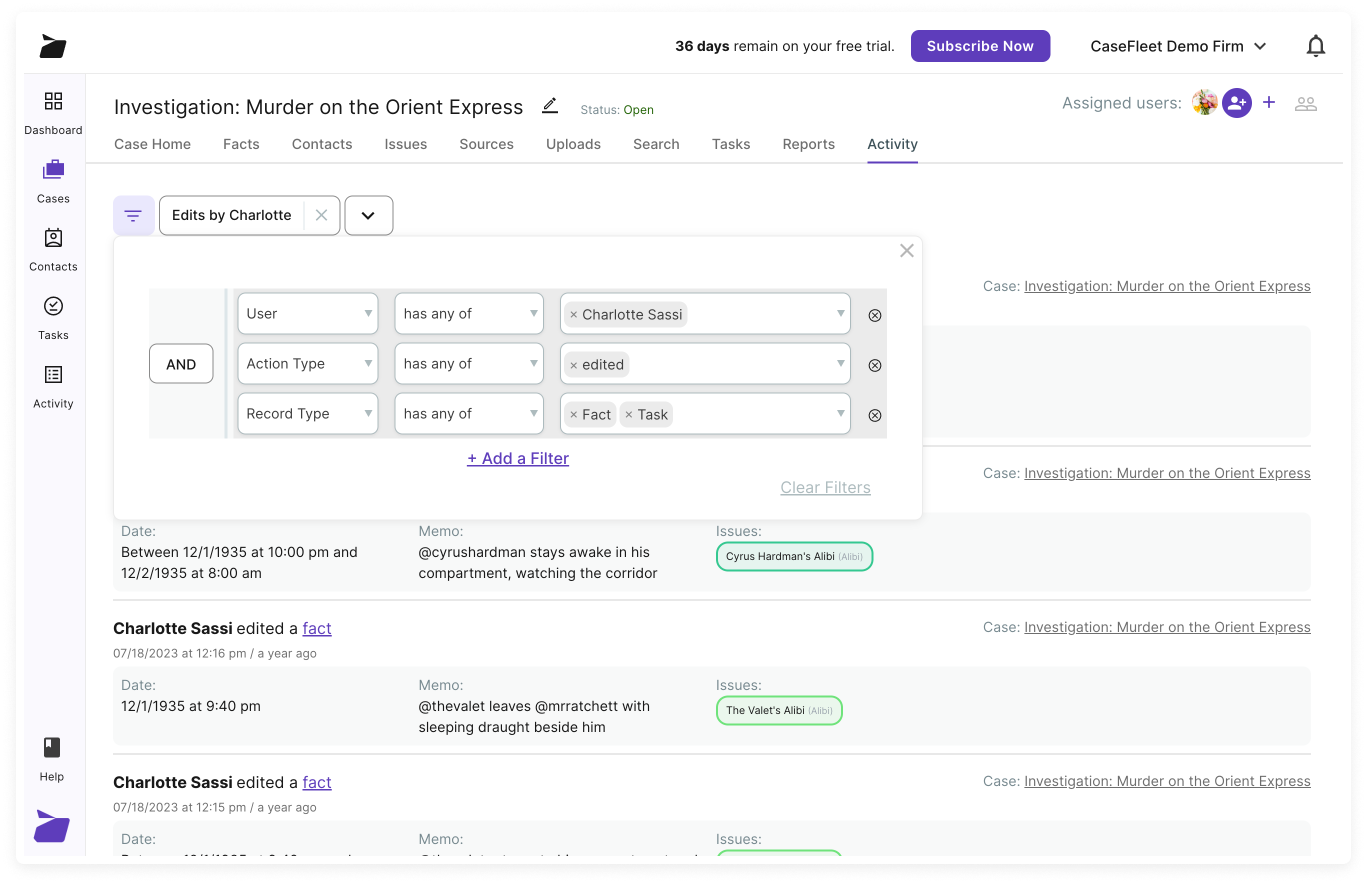Switch to the Reports tab
The height and width of the screenshot is (884, 1367).
coord(808,144)
